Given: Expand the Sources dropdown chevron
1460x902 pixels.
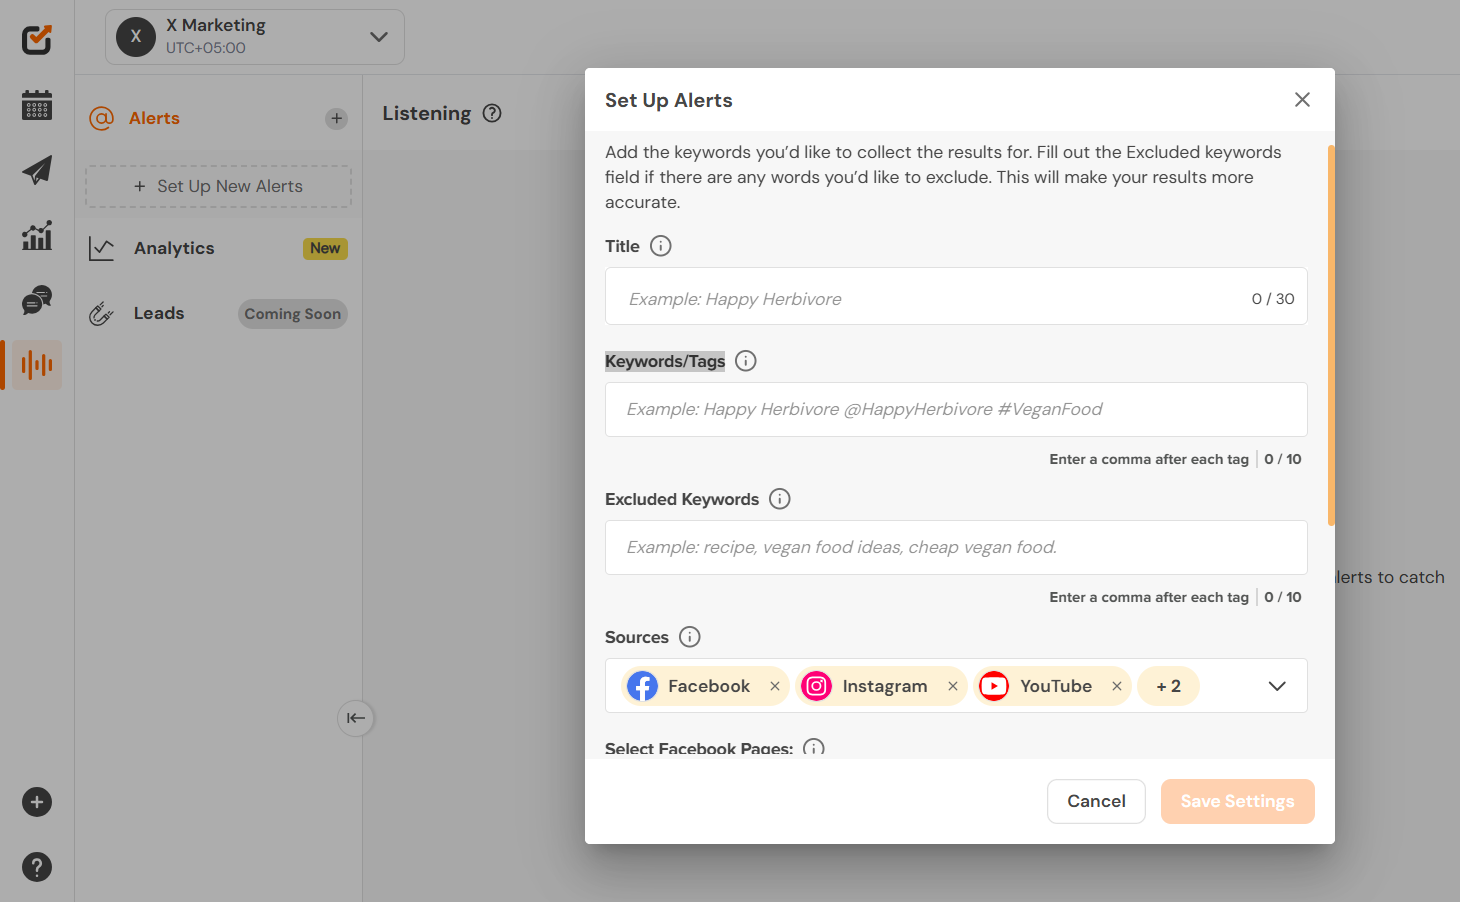Looking at the screenshot, I should (1277, 686).
